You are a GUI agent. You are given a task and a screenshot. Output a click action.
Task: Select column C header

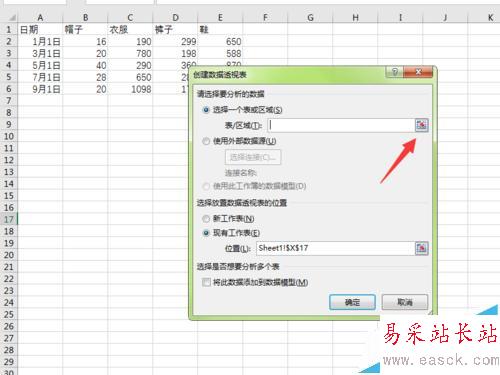pyautogui.click(x=130, y=17)
